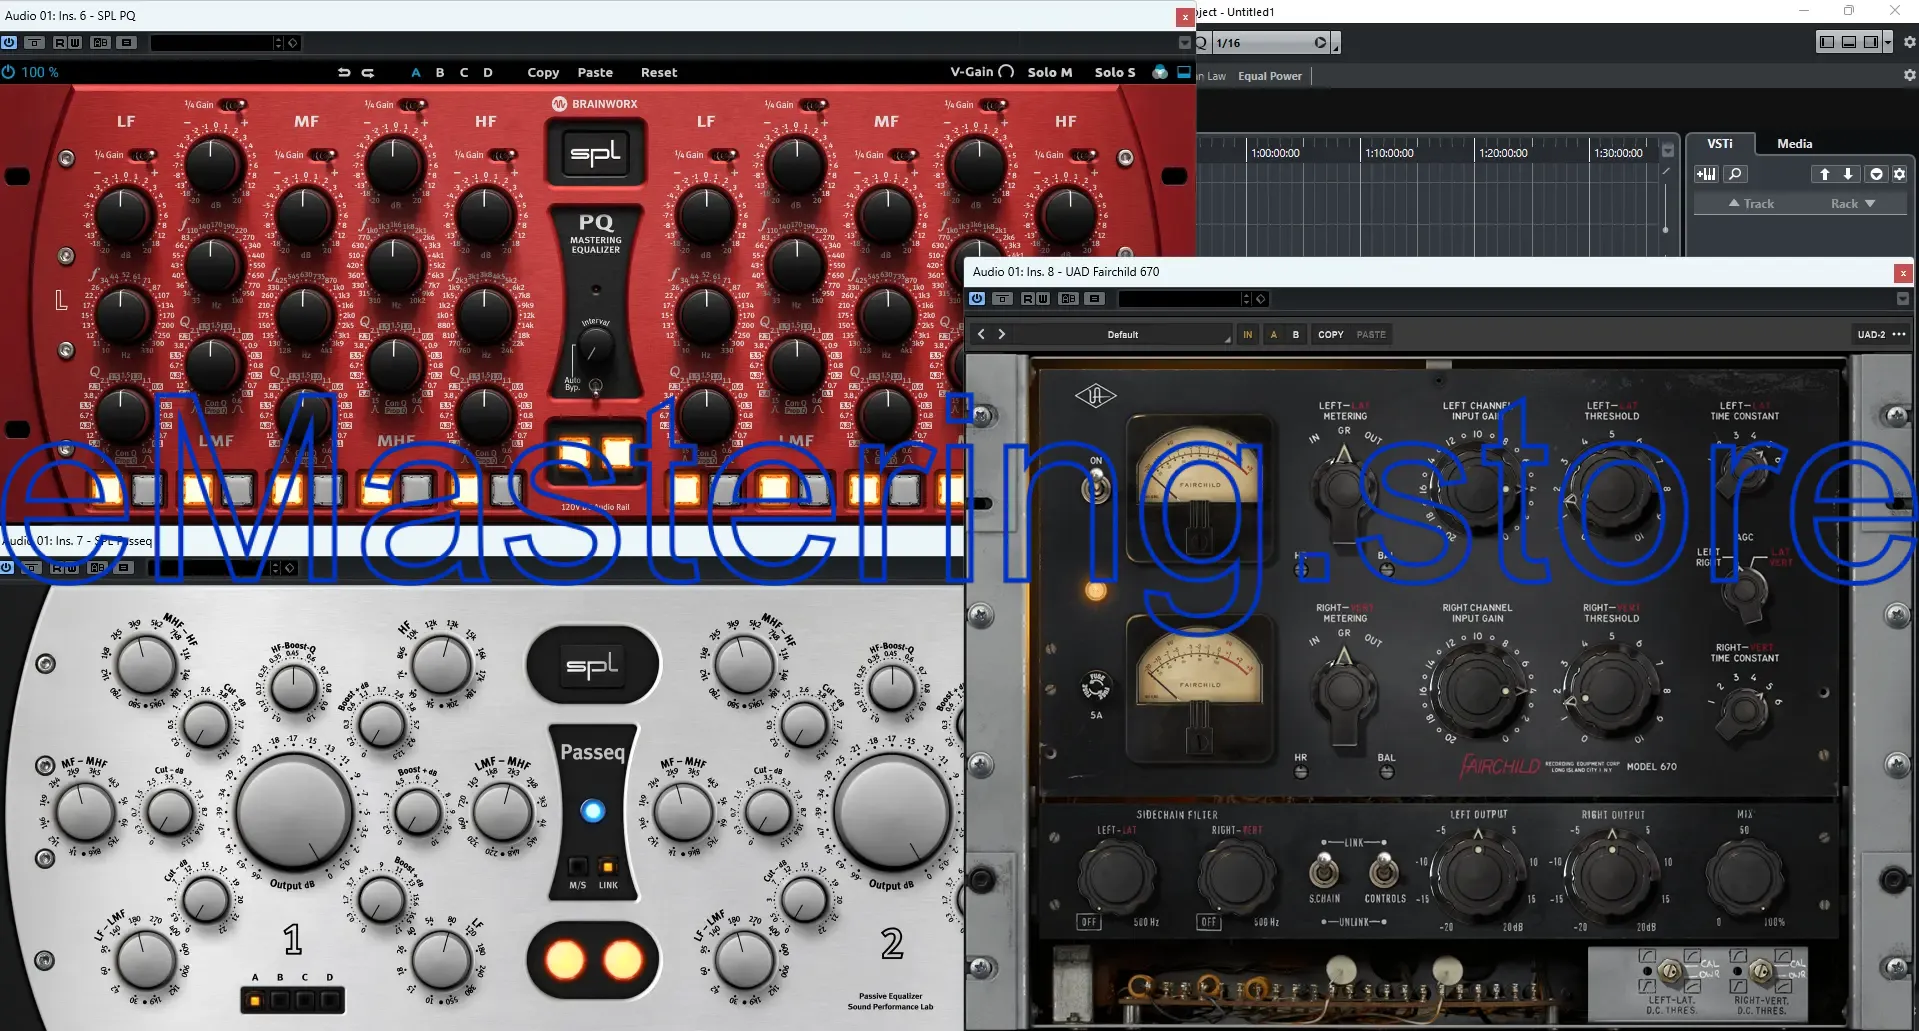Select setting B in SPL PQ toolbar
This screenshot has height=1031, width=1919.
pos(440,72)
